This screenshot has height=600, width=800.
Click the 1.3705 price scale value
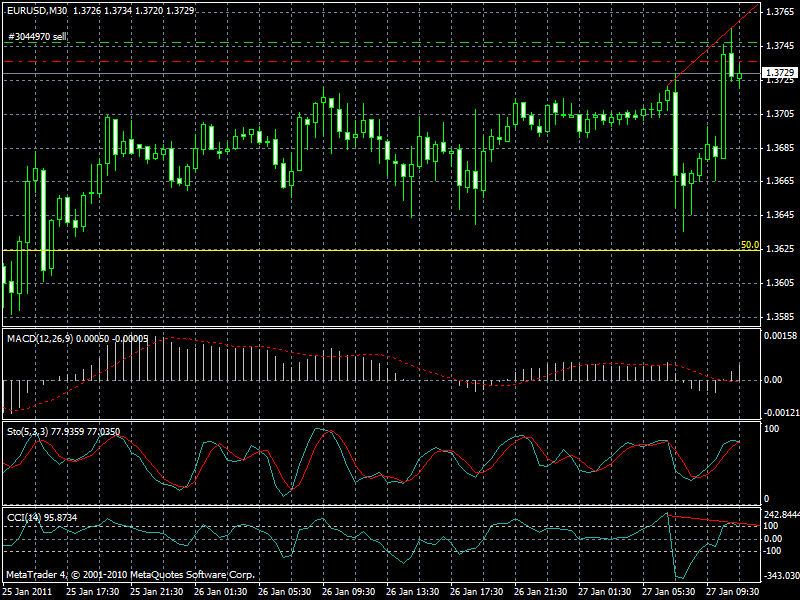[780, 113]
